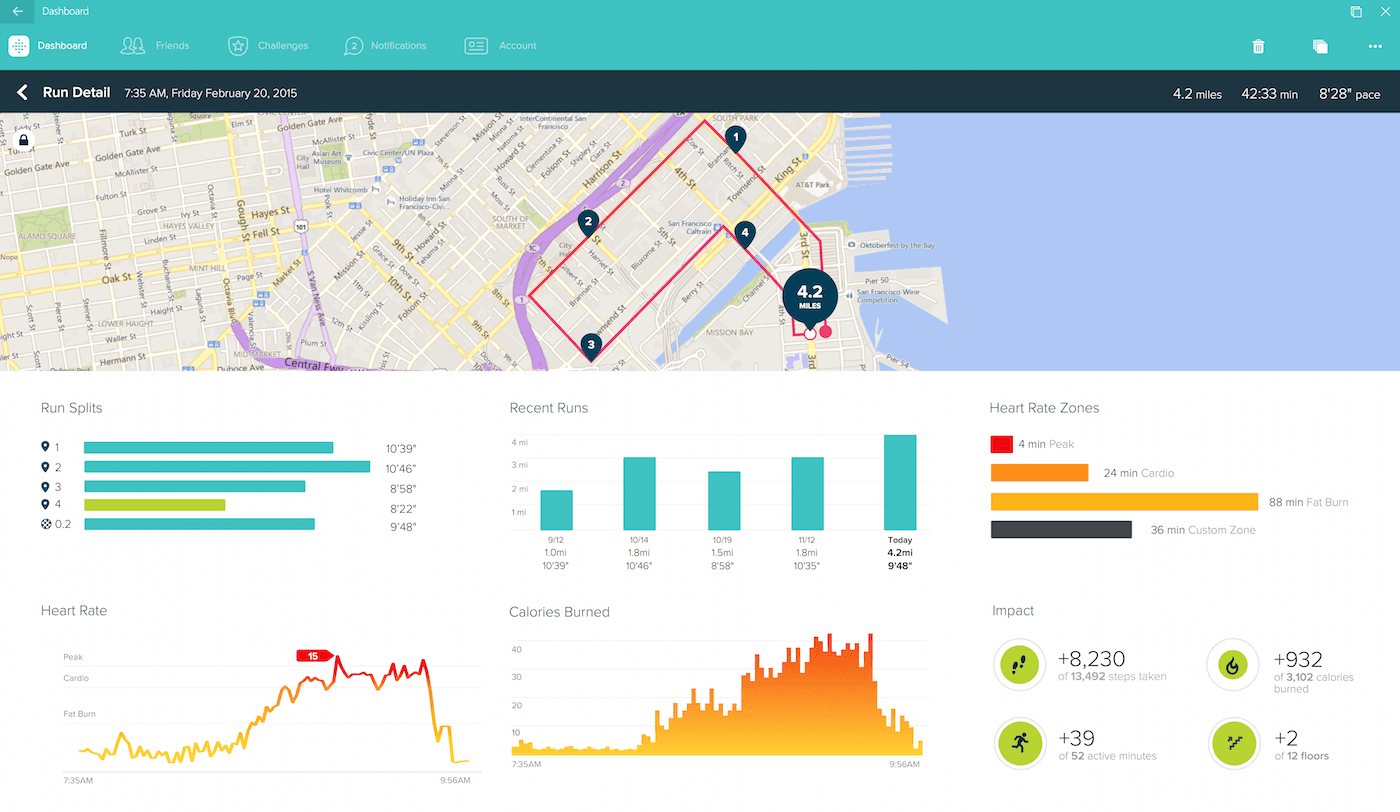
Task: Click the Fitbit logo icon
Action: point(19,46)
